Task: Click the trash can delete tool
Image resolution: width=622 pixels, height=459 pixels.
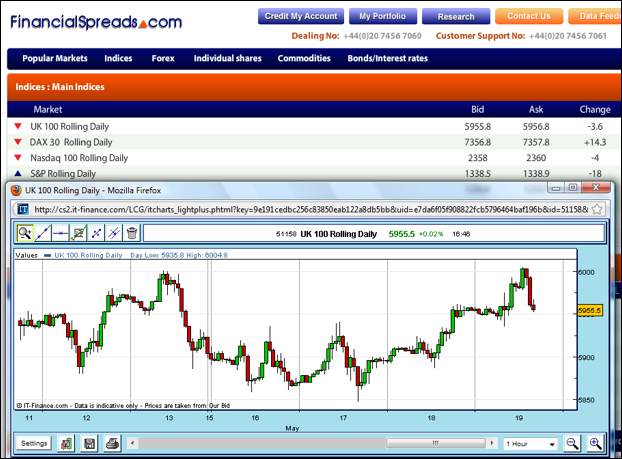Action: click(132, 233)
